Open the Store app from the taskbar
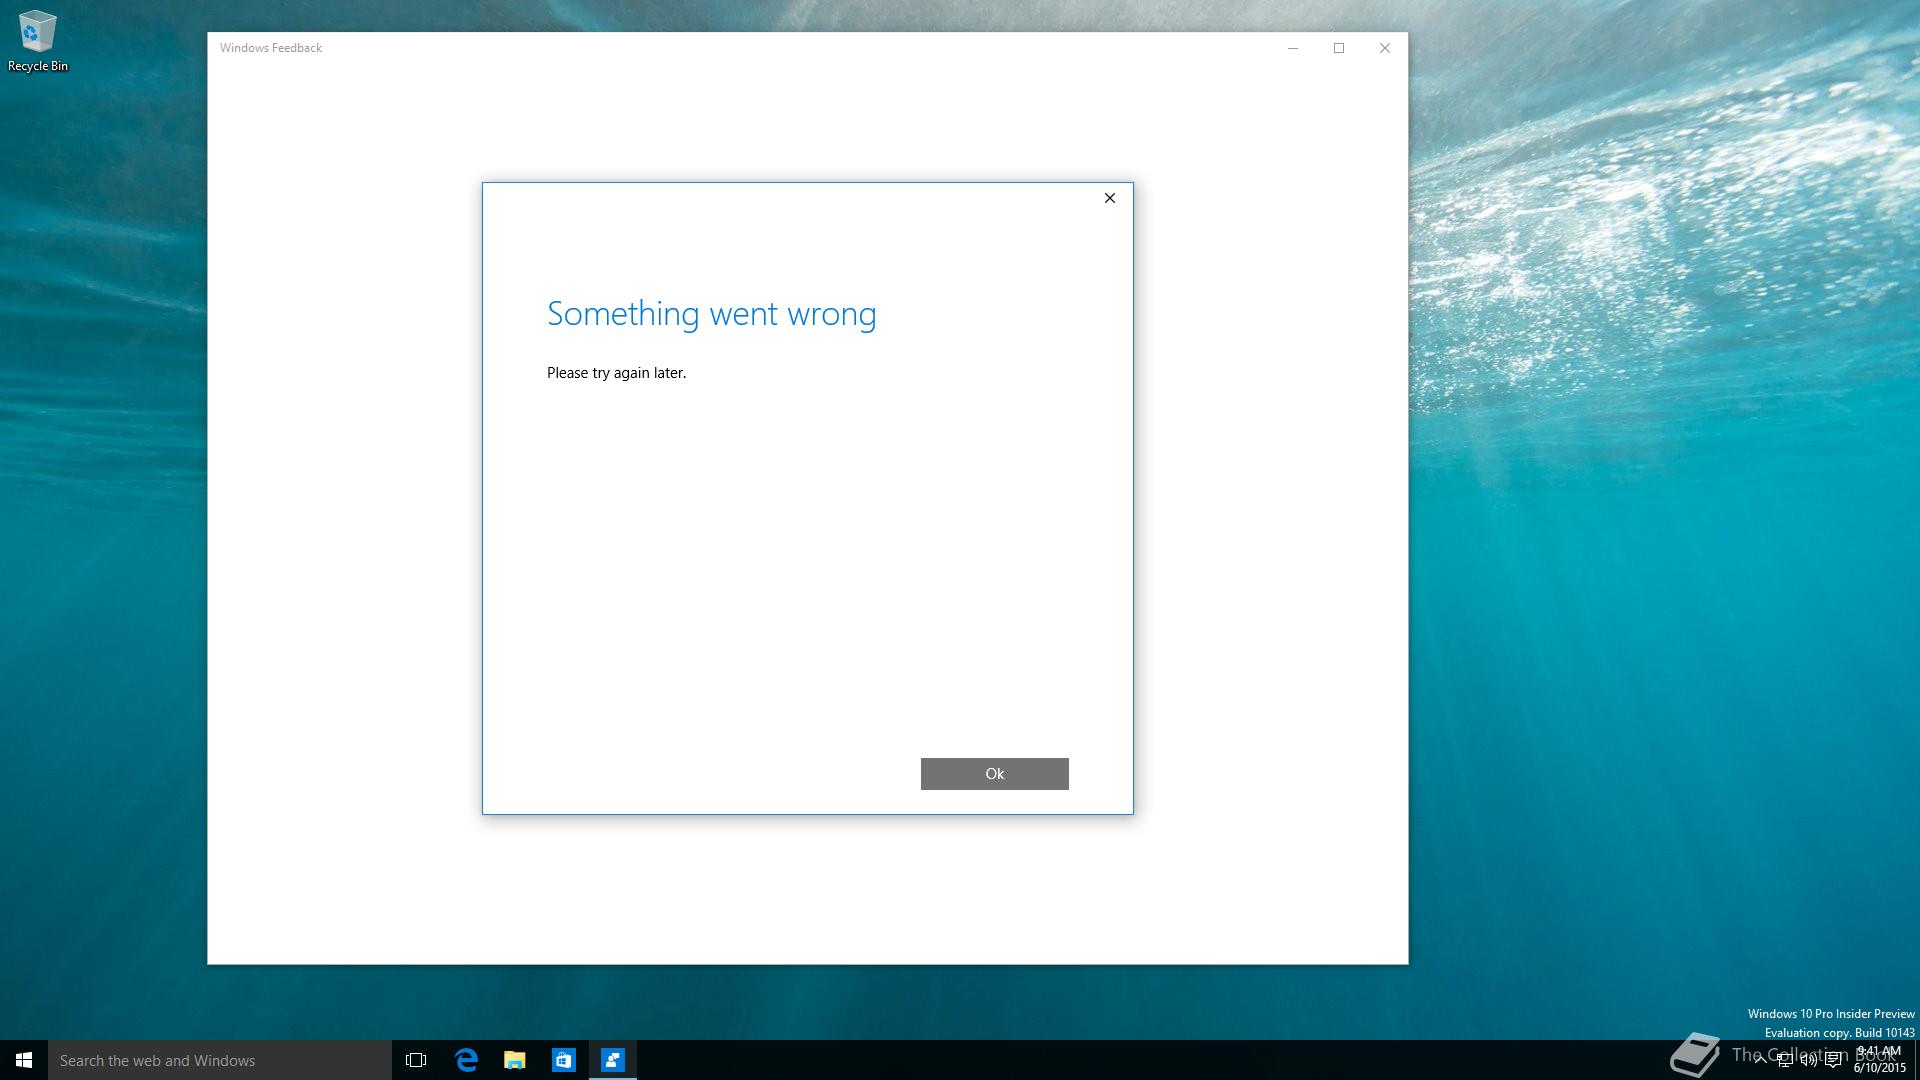Image resolution: width=1920 pixels, height=1080 pixels. coord(564,1060)
